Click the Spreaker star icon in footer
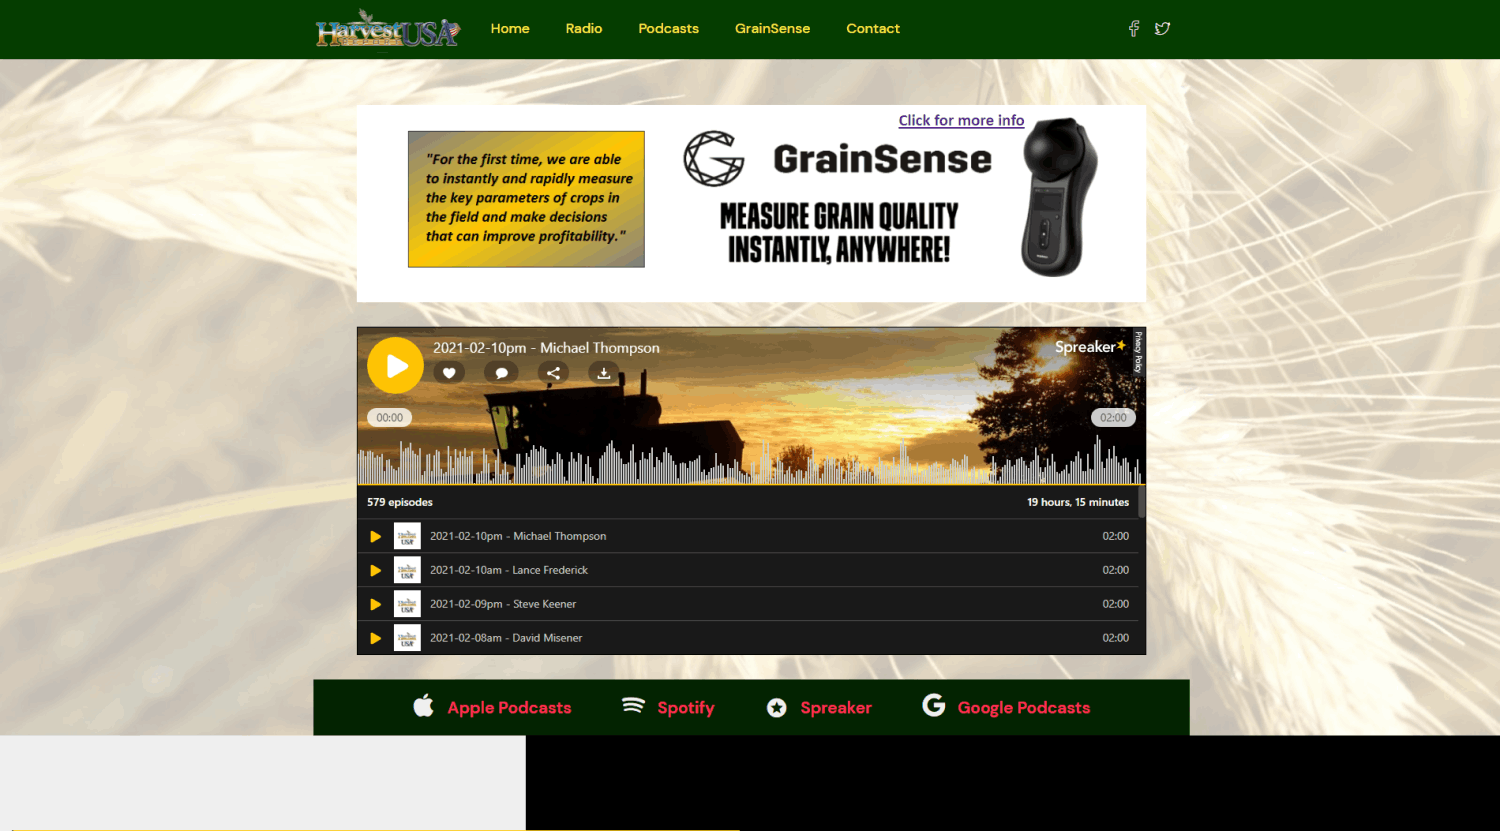Viewport: 1500px width, 831px height. coord(777,708)
